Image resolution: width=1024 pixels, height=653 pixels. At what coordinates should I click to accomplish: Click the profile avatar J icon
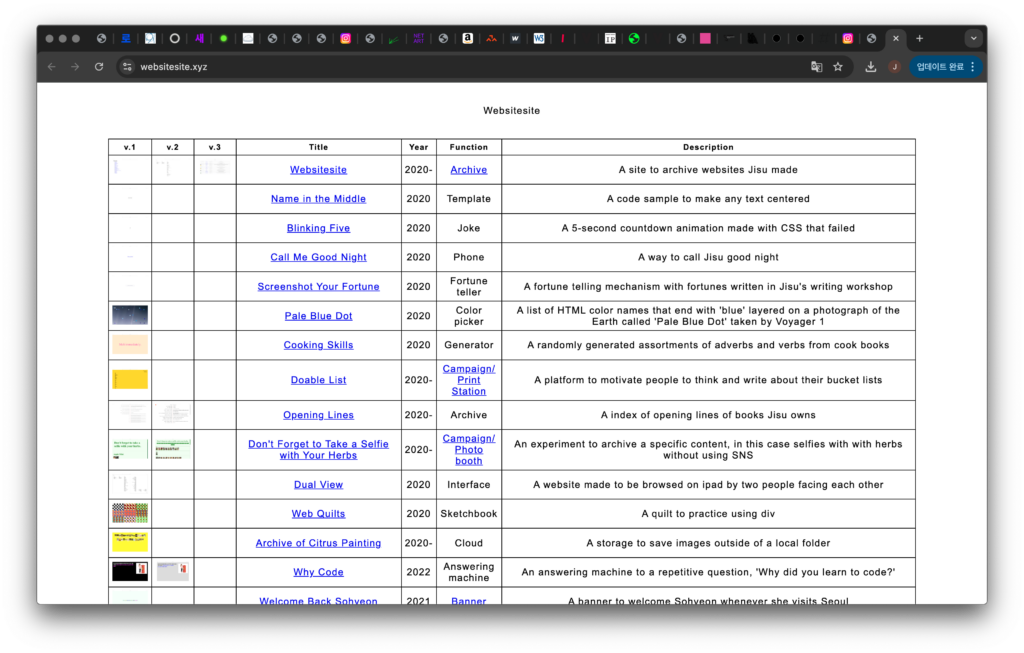894,67
